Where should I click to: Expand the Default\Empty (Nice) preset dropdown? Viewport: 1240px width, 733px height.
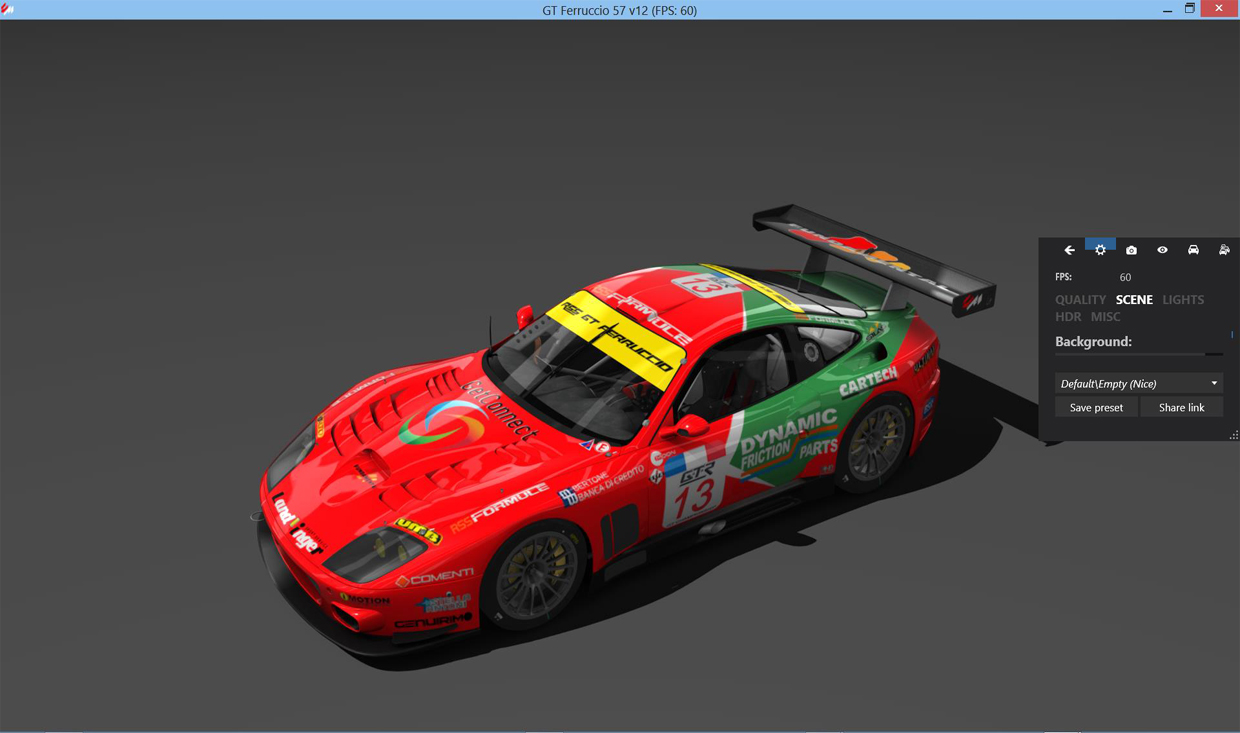point(1139,384)
